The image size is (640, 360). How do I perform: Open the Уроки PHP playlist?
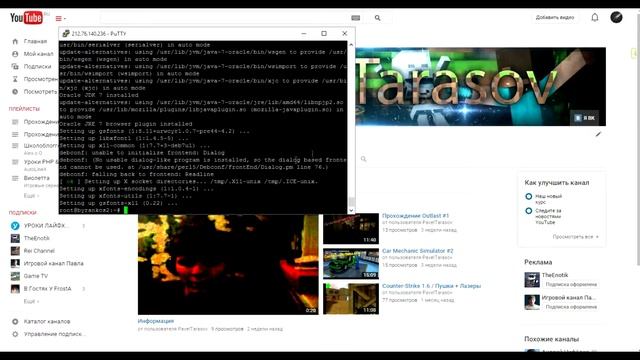tap(41, 162)
